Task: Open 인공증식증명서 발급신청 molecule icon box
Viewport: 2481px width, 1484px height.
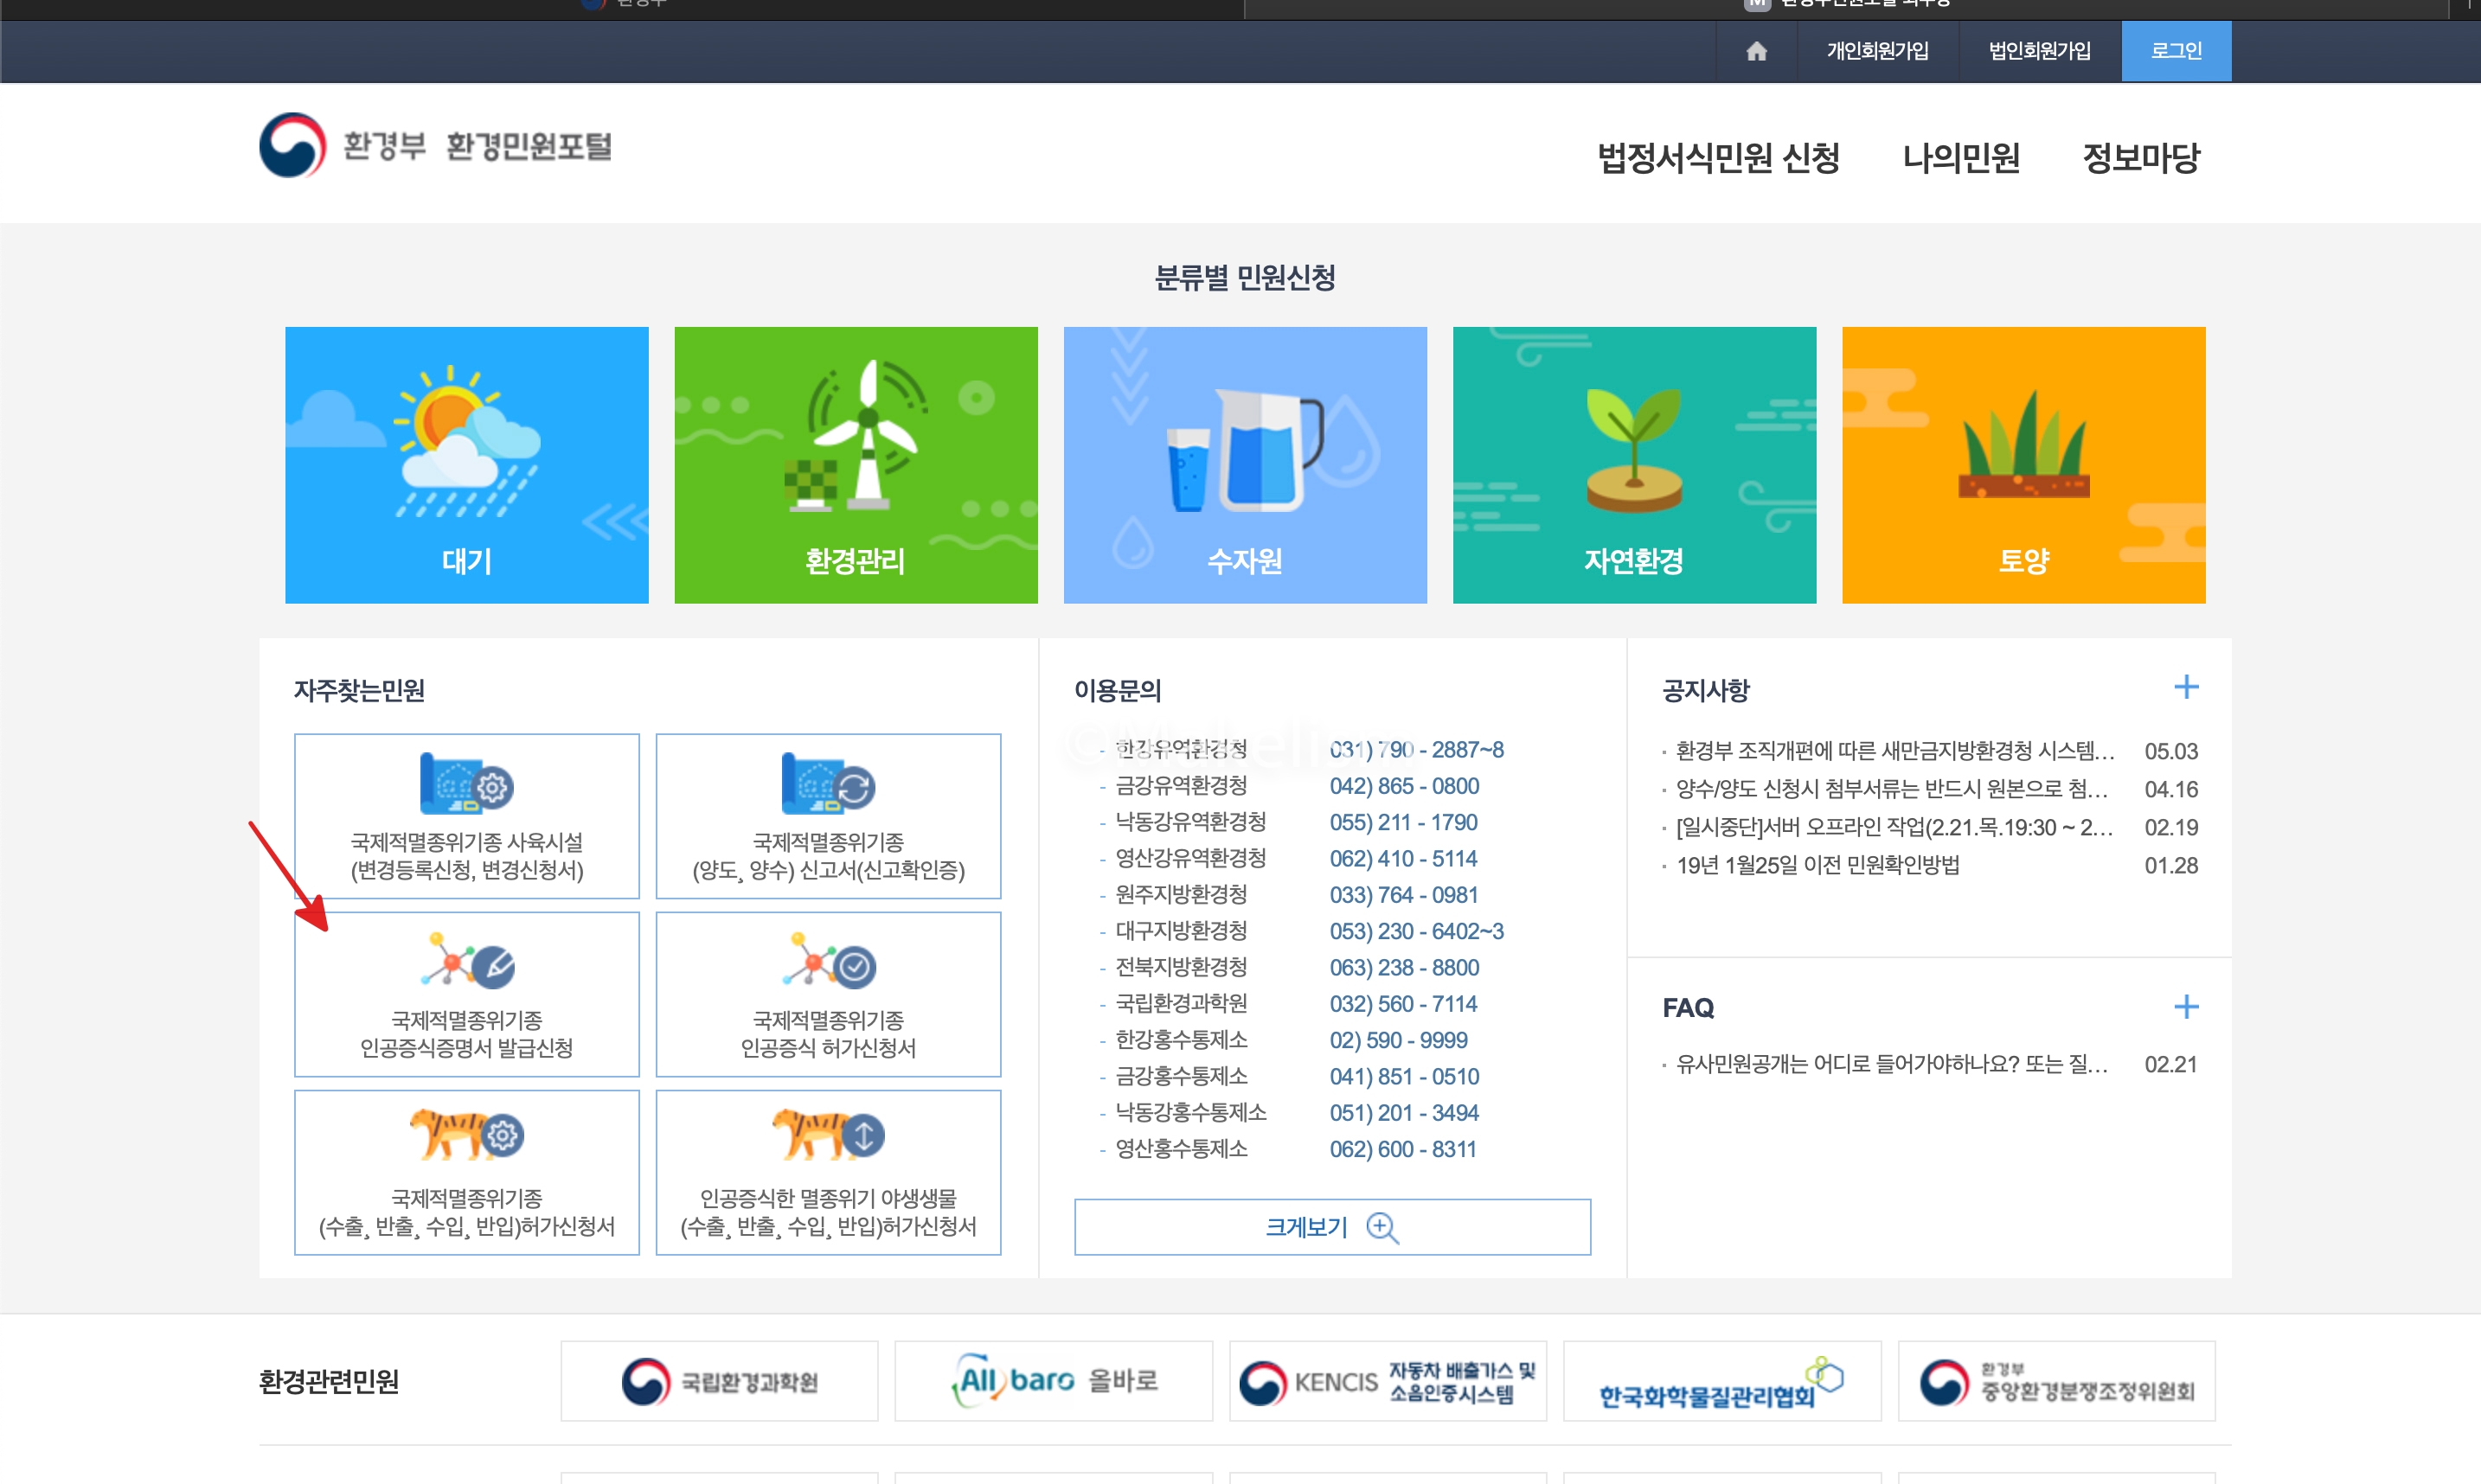Action: click(466, 994)
